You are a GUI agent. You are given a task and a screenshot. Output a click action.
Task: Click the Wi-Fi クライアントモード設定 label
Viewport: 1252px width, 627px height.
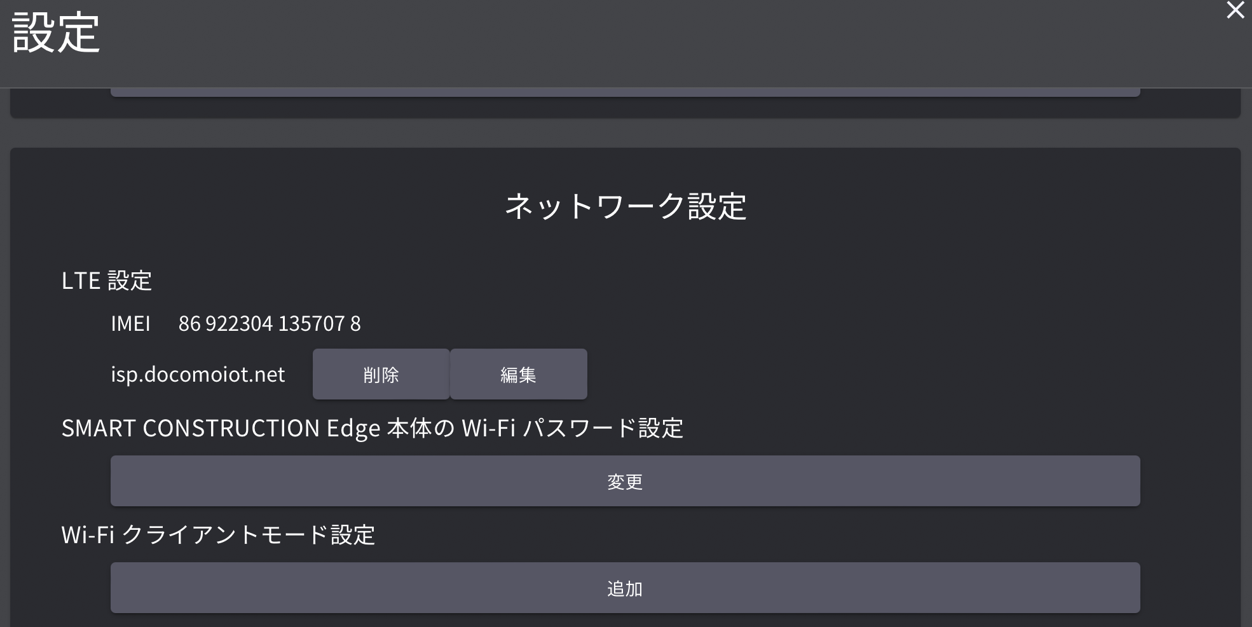(218, 534)
